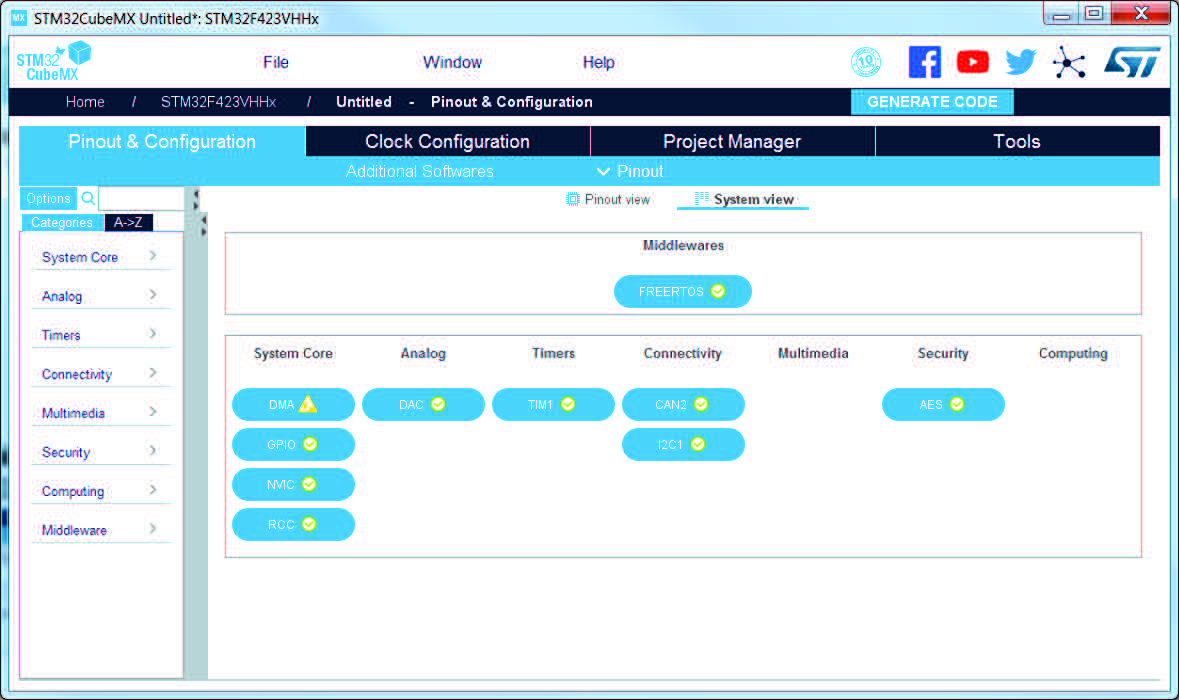Screen dimensions: 1179x700
Task: Open the CAN2 configuration button
Action: (x=683, y=405)
